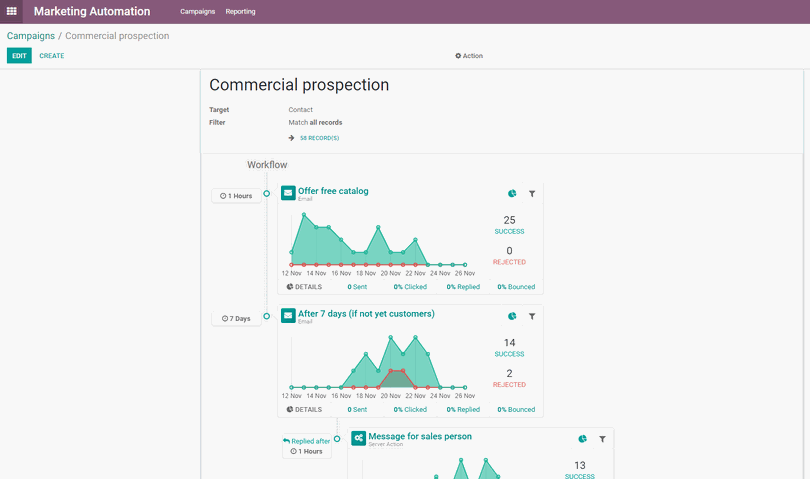Screen dimensions: 810x479
Task: Open graph icon on Message for sales person
Action: 583,439
